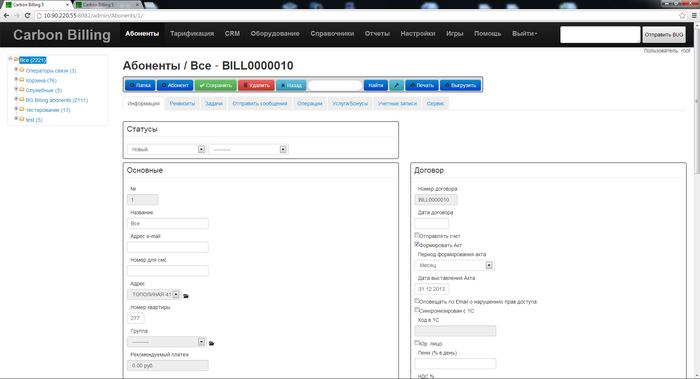The image size is (700, 379).
Task: Close the first Carbon Billing 5 tab
Action: [67, 4]
